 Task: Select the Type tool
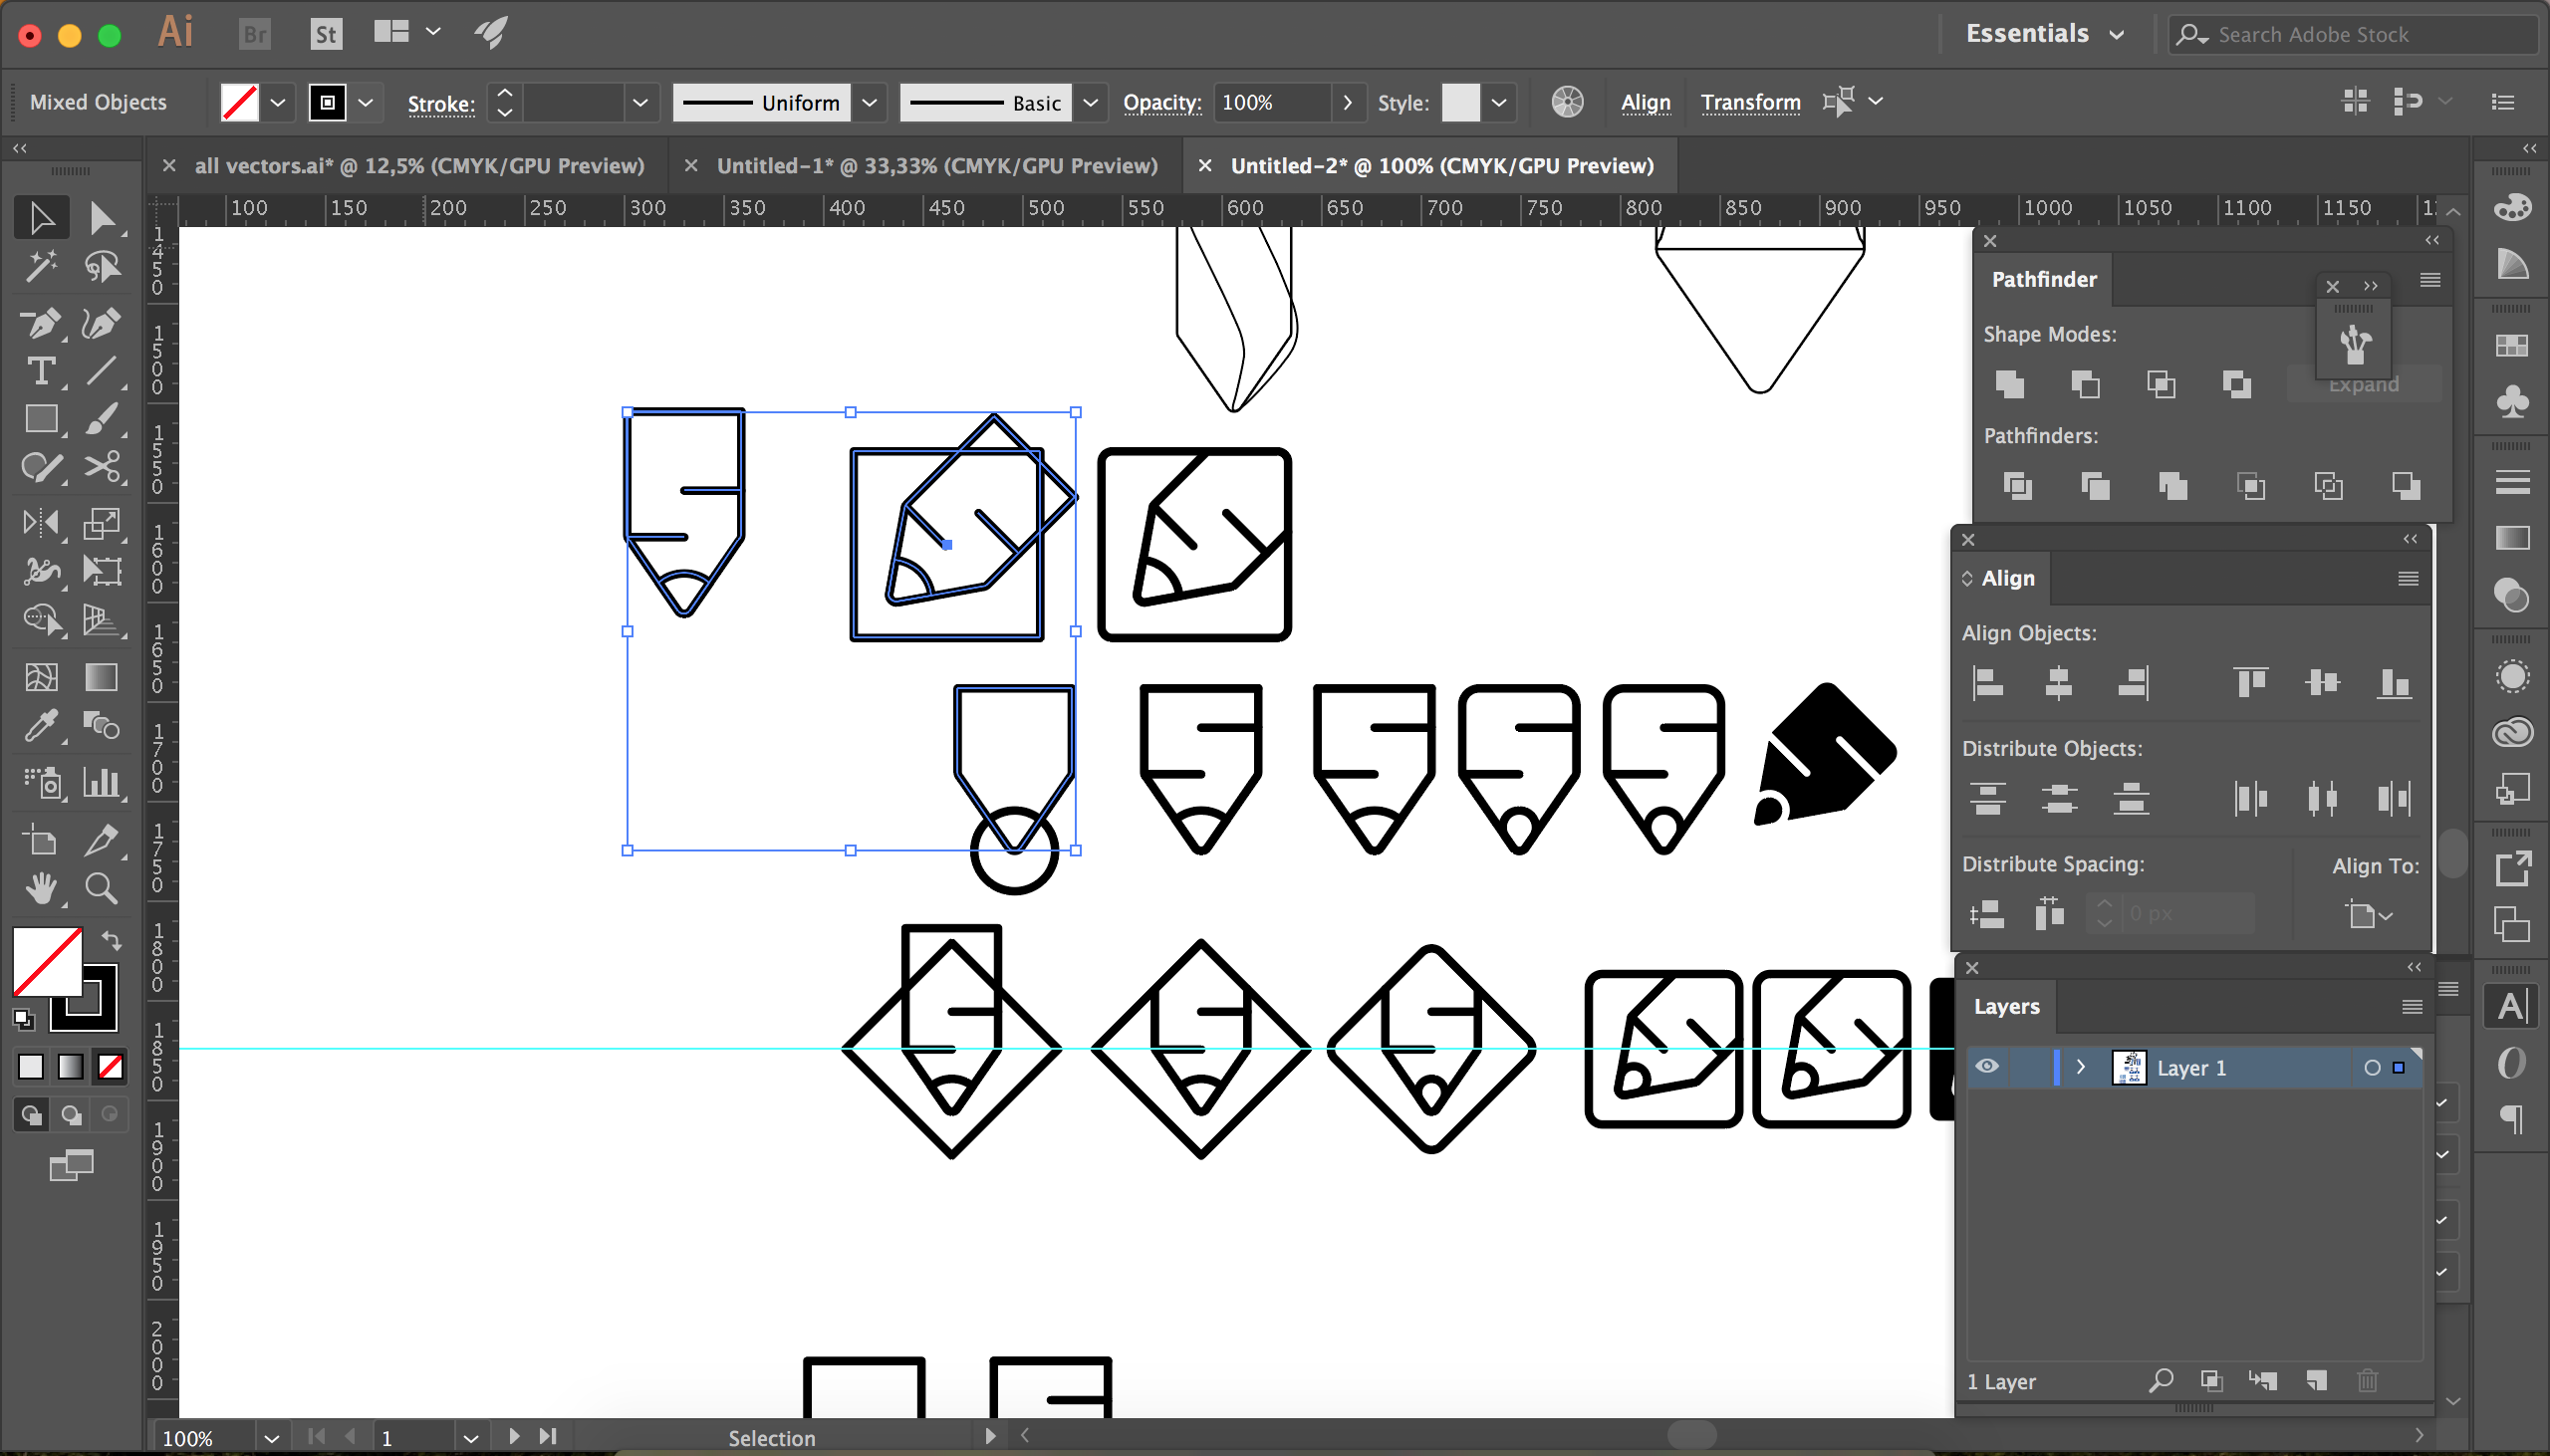pyautogui.click(x=41, y=371)
